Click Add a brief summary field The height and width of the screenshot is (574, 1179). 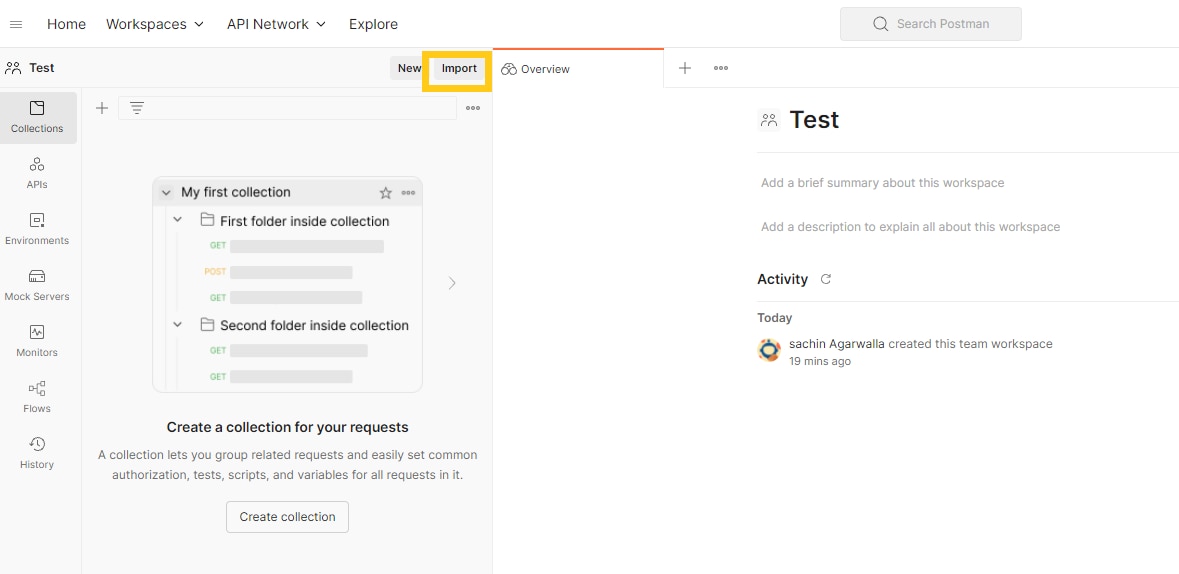pyautogui.click(x=883, y=183)
